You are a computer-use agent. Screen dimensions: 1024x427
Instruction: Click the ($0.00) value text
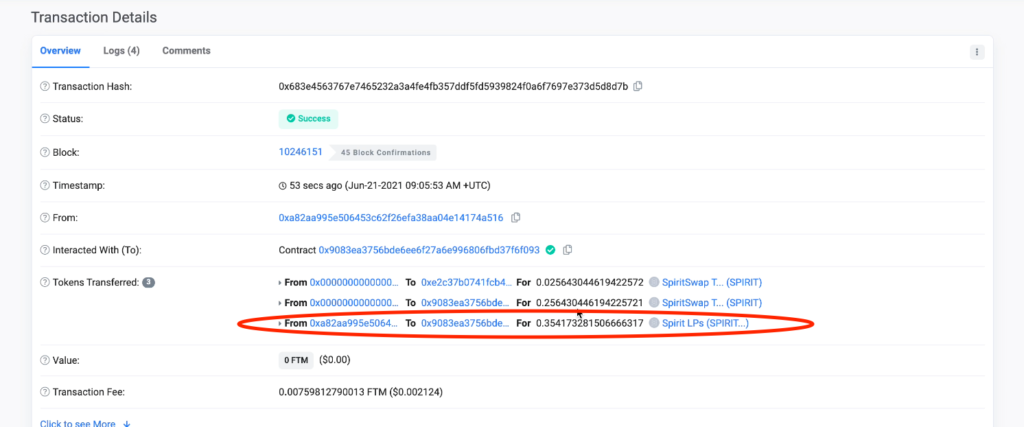[335, 360]
